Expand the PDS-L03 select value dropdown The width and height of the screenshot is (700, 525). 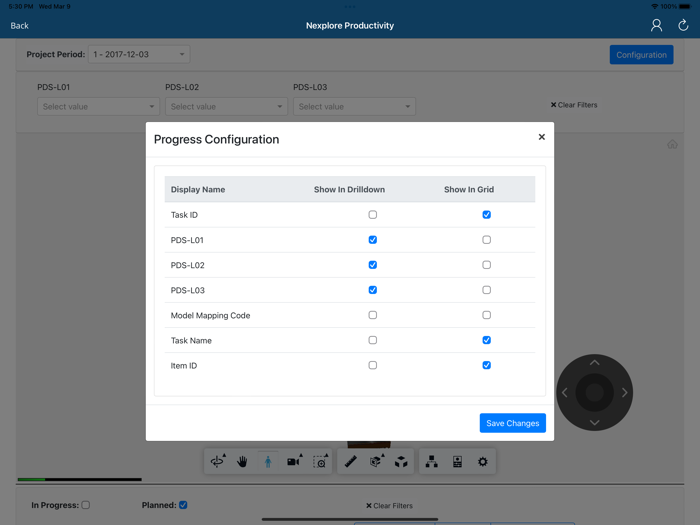pyautogui.click(x=354, y=106)
